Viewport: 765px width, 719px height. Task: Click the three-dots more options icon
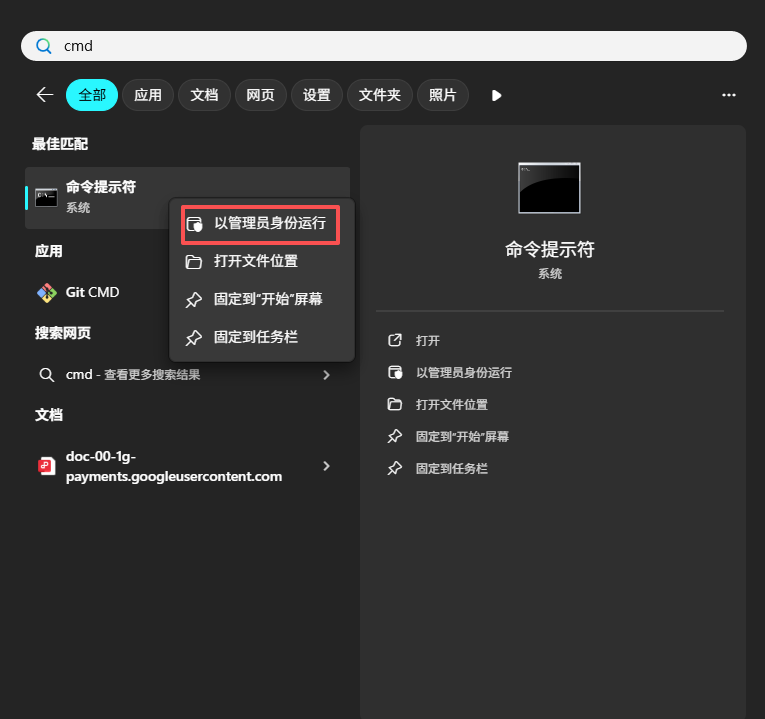click(x=729, y=95)
